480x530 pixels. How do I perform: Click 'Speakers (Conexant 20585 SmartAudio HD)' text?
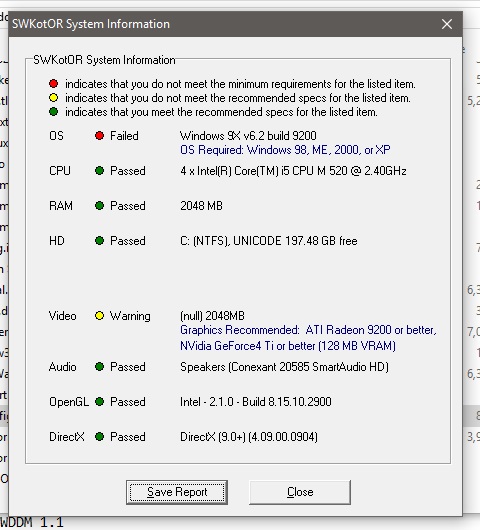click(284, 367)
